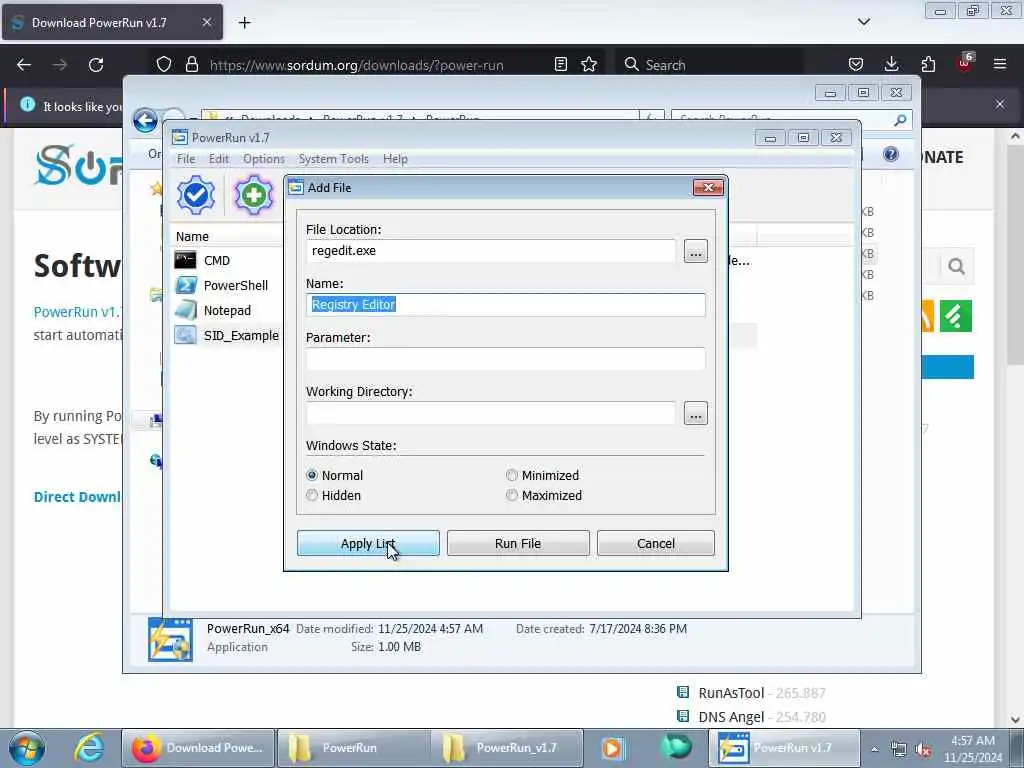This screenshot has height=768, width=1024.
Task: Click the muted volume tray icon
Action: point(923,750)
